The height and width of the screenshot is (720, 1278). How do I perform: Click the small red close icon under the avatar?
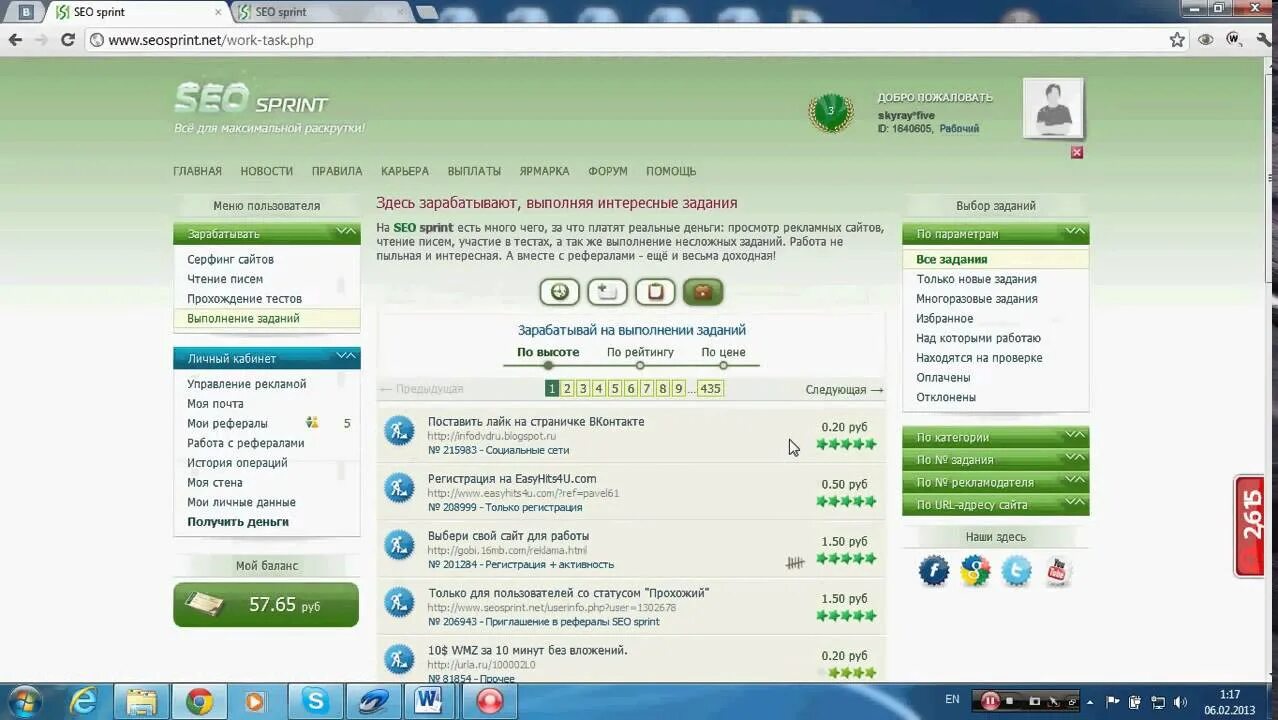point(1077,152)
